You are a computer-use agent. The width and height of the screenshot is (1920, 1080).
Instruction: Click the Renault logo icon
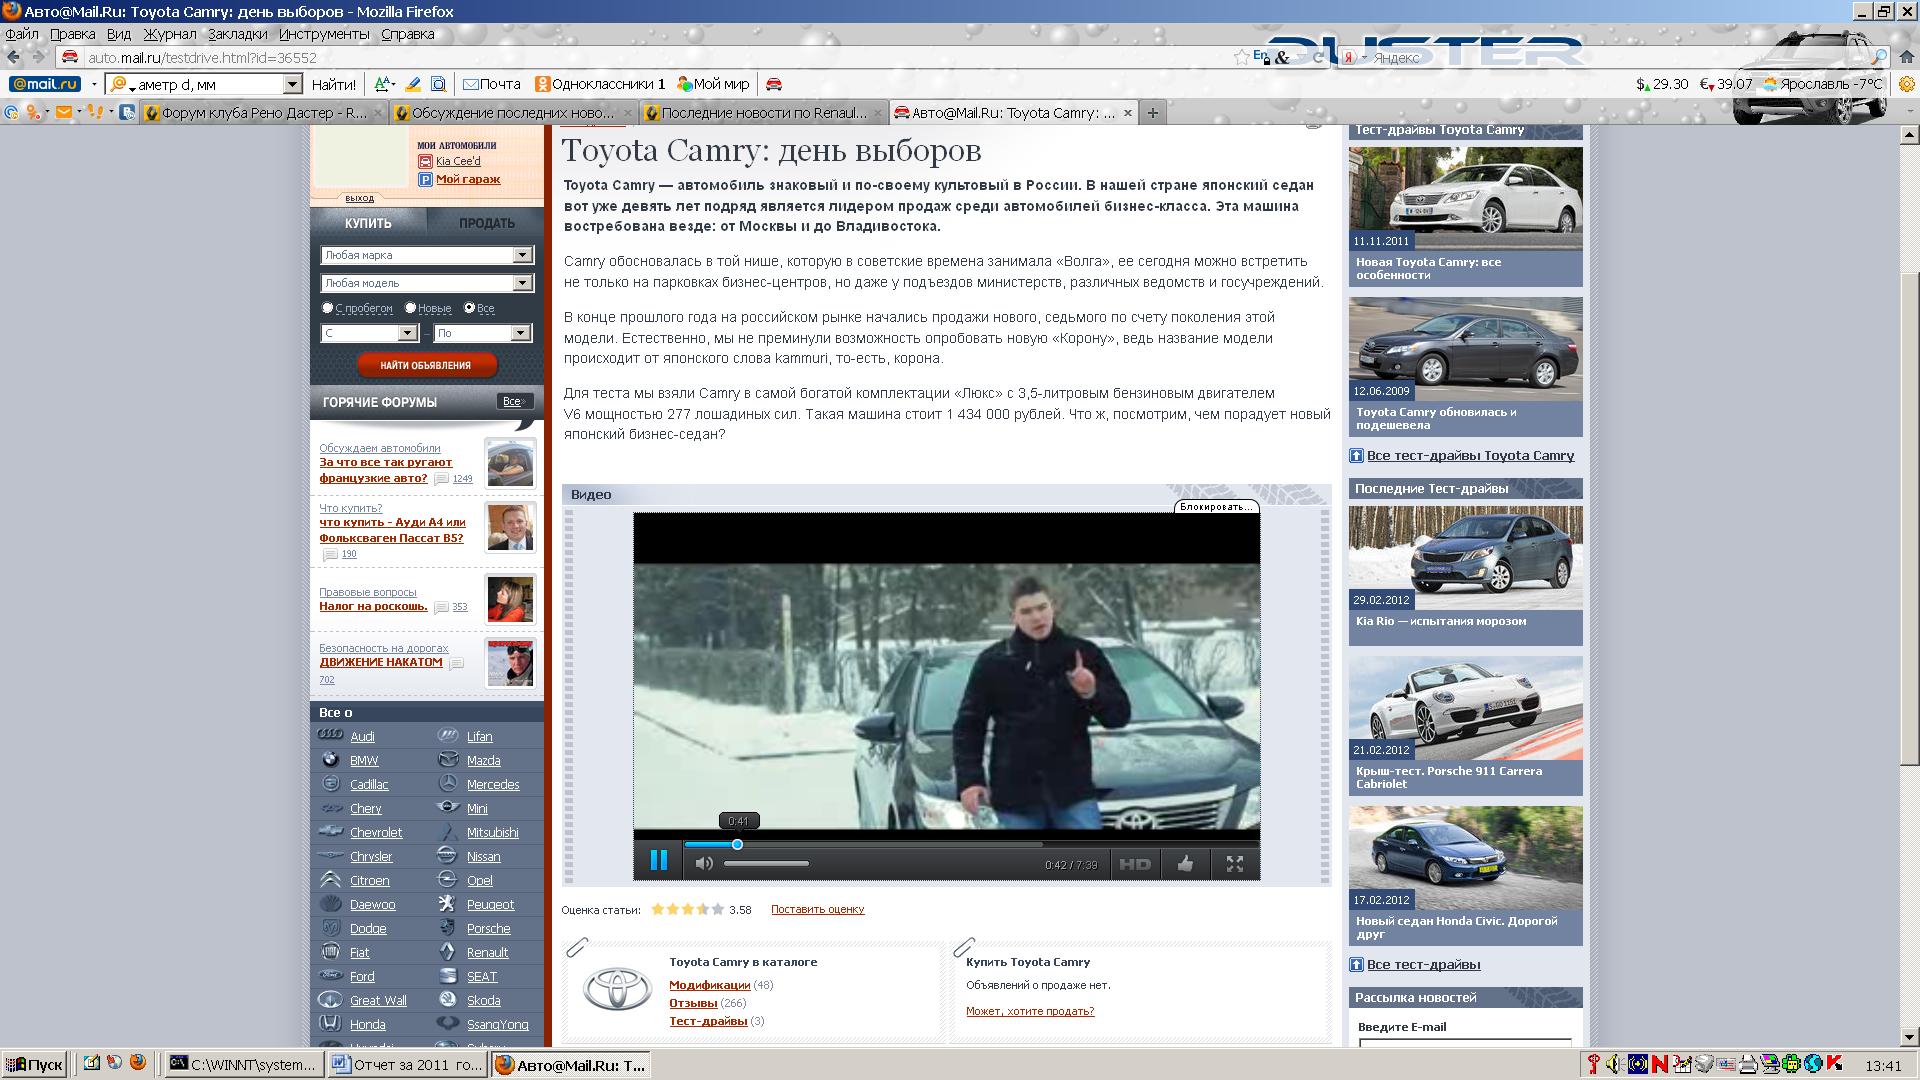(x=448, y=952)
